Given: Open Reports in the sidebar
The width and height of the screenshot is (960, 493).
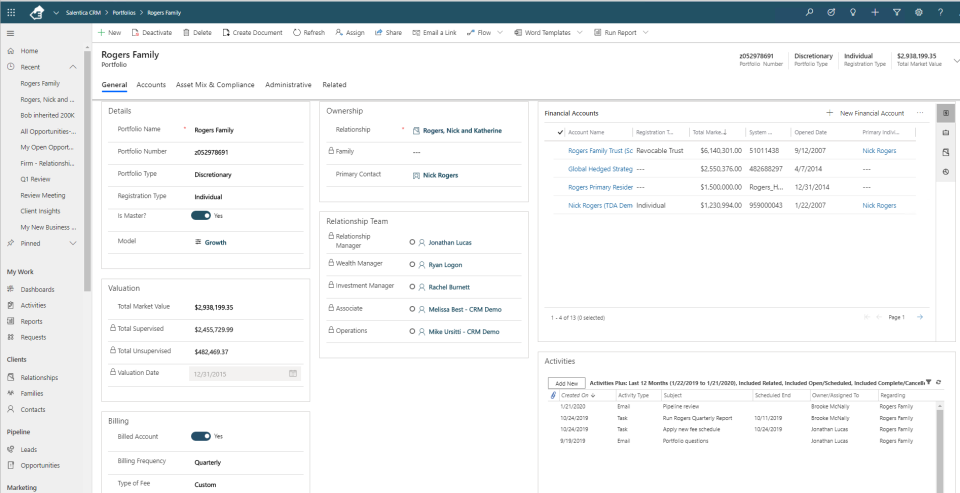Looking at the screenshot, I should coord(31,321).
